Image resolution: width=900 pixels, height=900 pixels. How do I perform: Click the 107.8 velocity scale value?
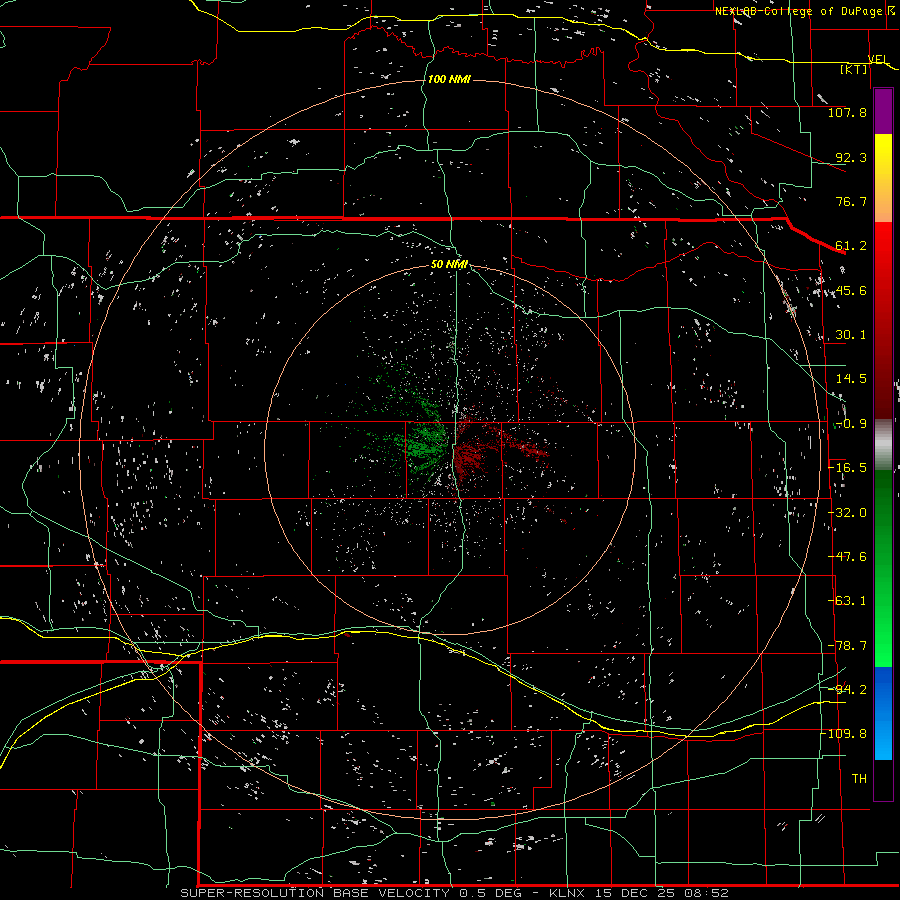point(847,112)
